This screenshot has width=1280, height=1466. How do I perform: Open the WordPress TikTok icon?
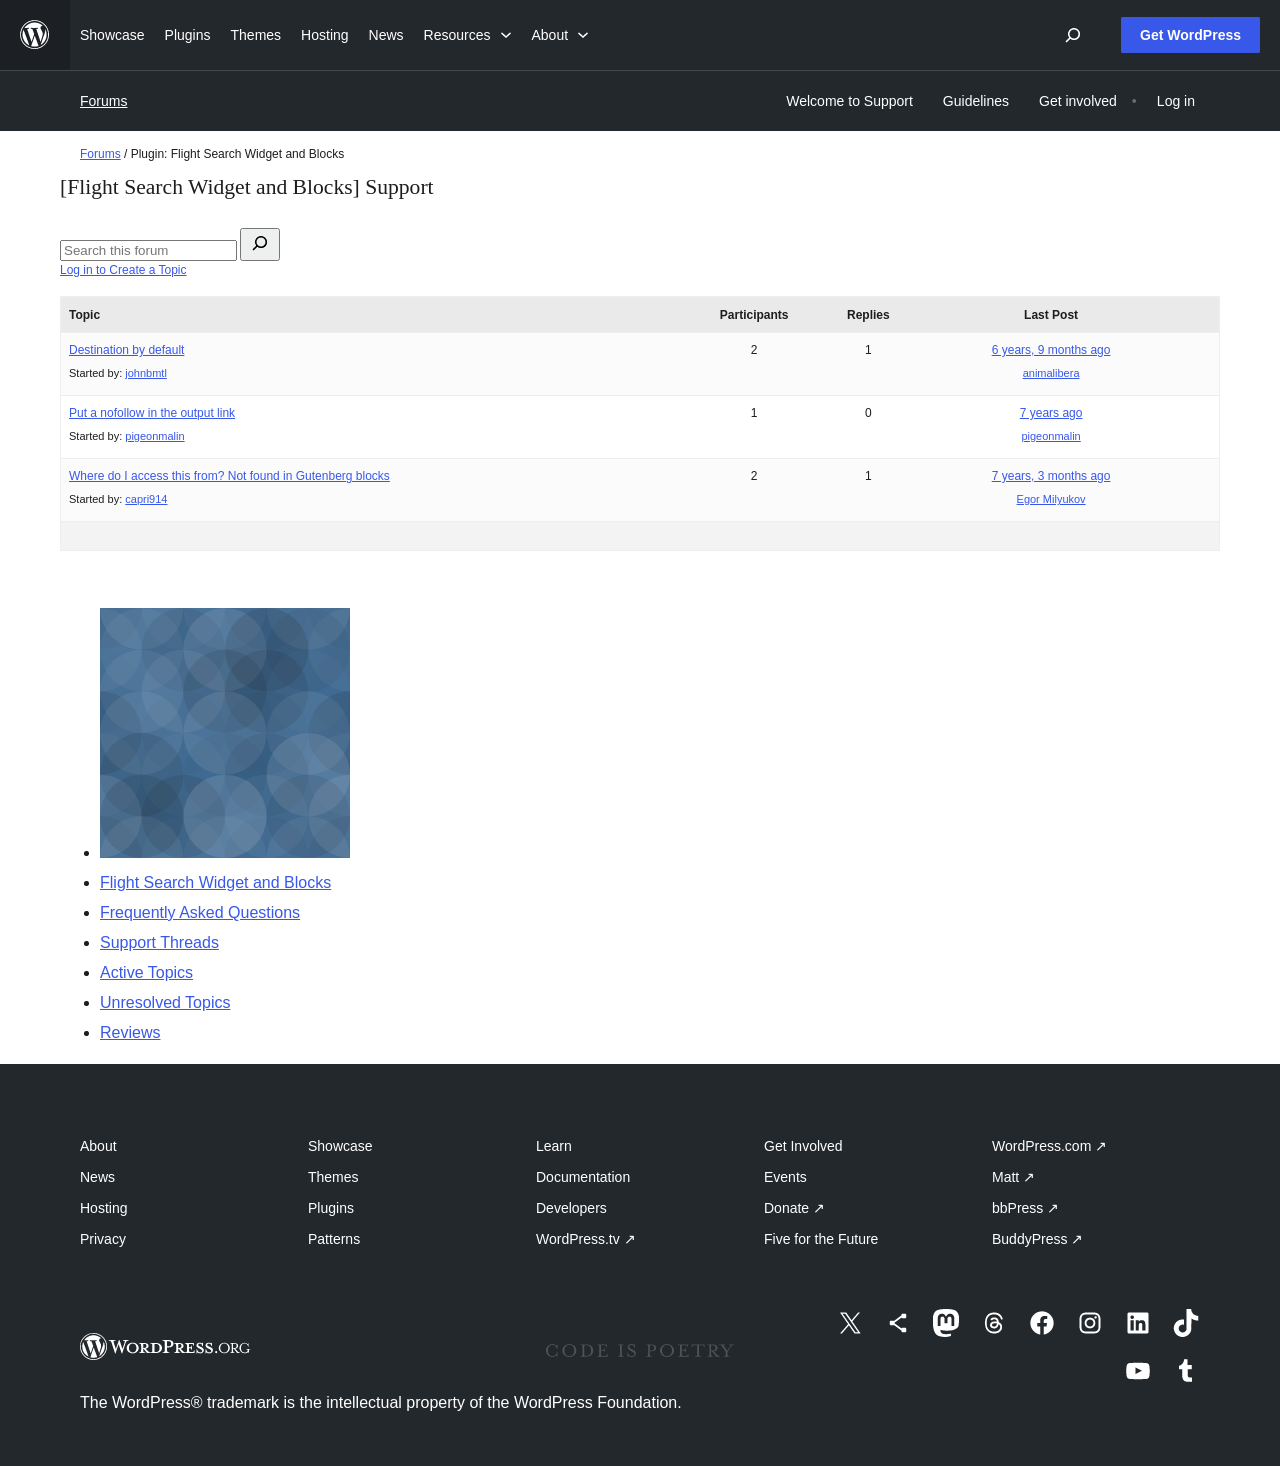click(x=1186, y=1323)
